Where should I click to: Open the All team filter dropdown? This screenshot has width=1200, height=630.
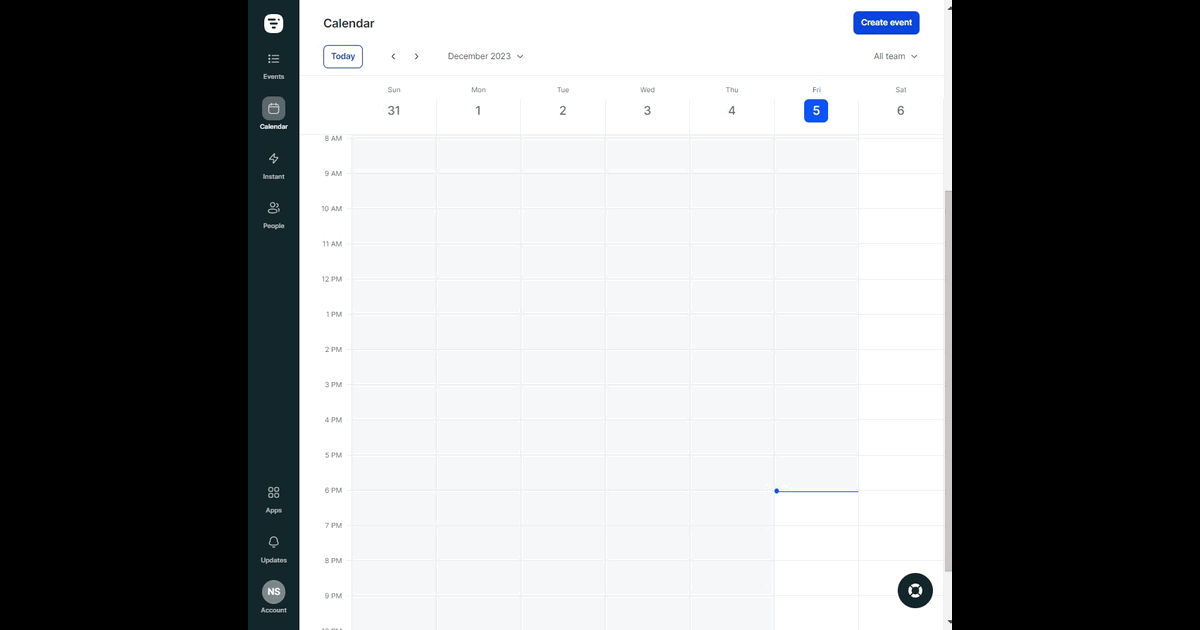click(x=896, y=56)
